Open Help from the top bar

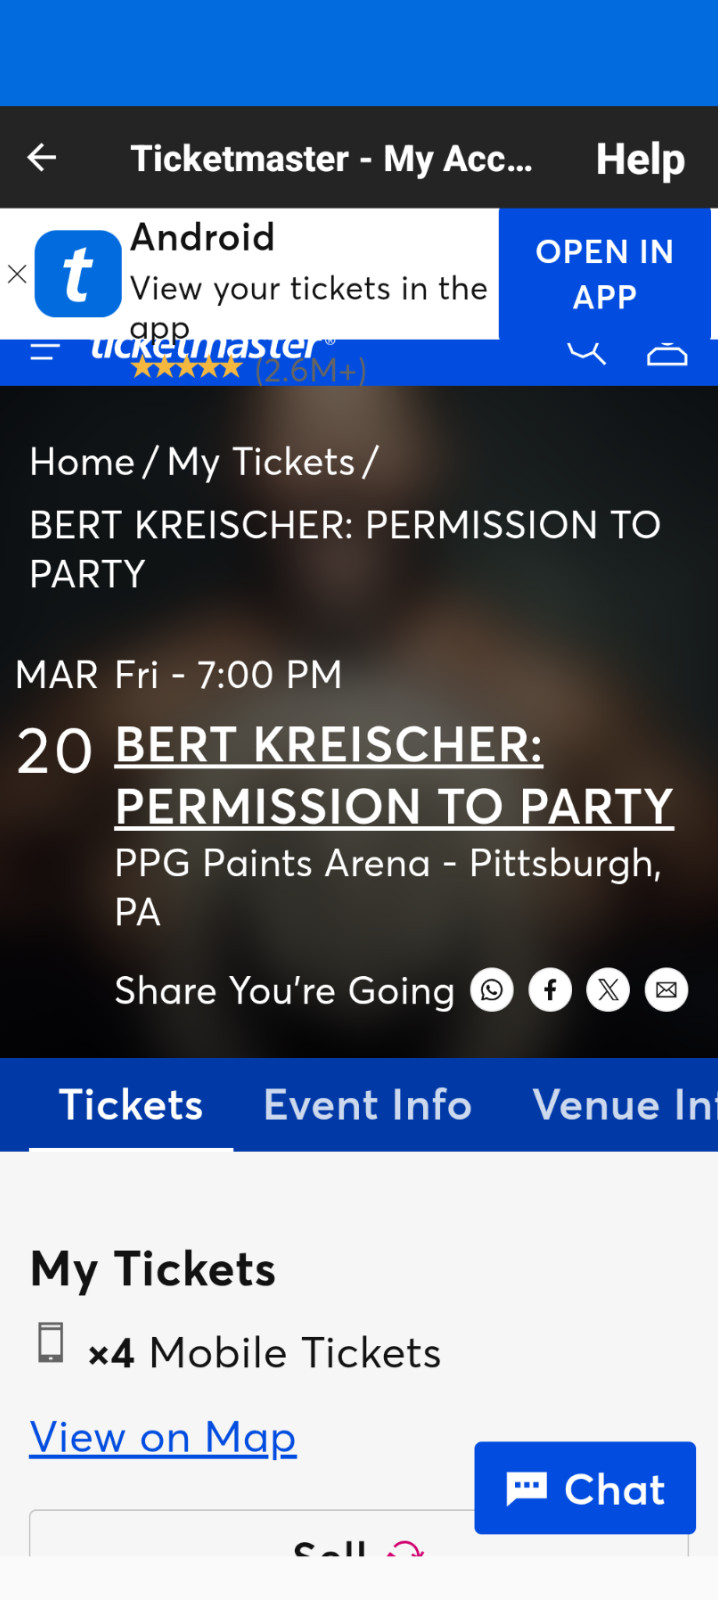click(640, 157)
